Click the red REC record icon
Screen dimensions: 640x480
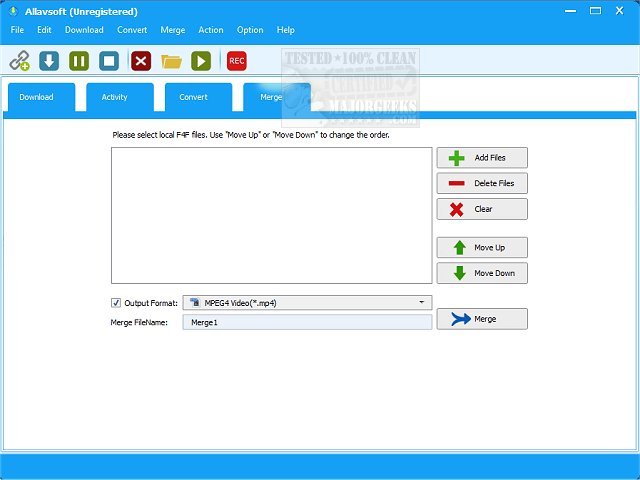237,61
